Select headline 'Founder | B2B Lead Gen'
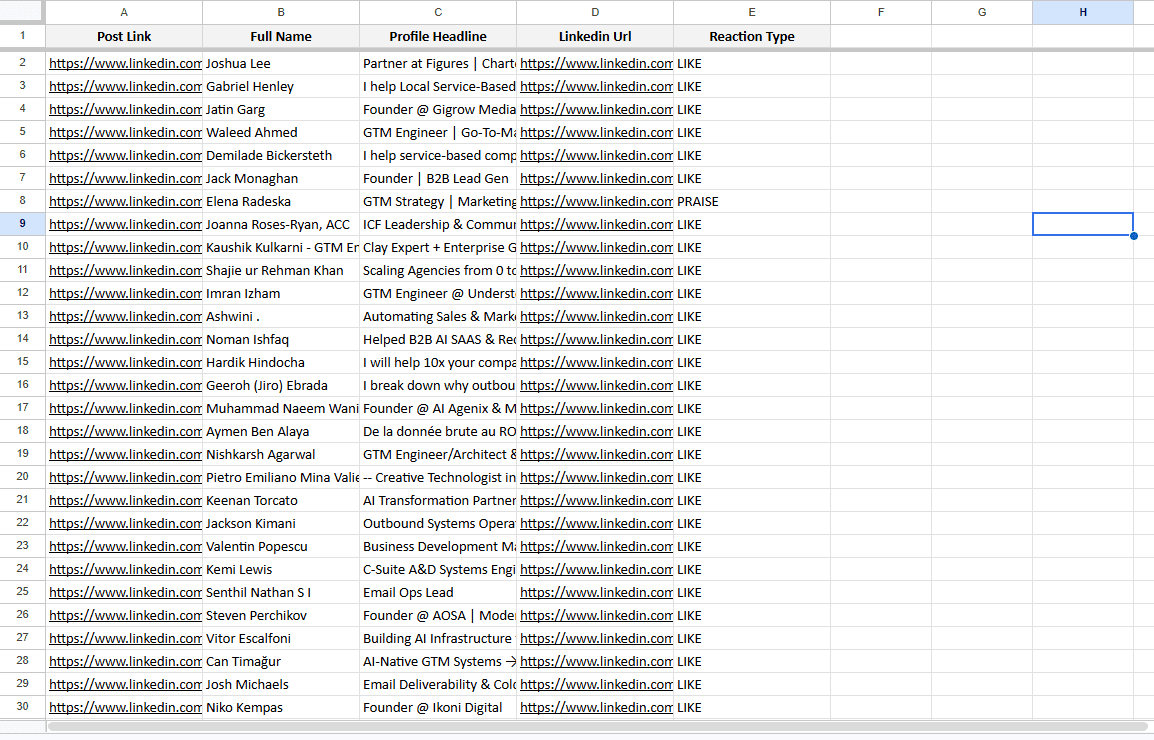Viewport: 1154px width, 740px height. point(438,178)
